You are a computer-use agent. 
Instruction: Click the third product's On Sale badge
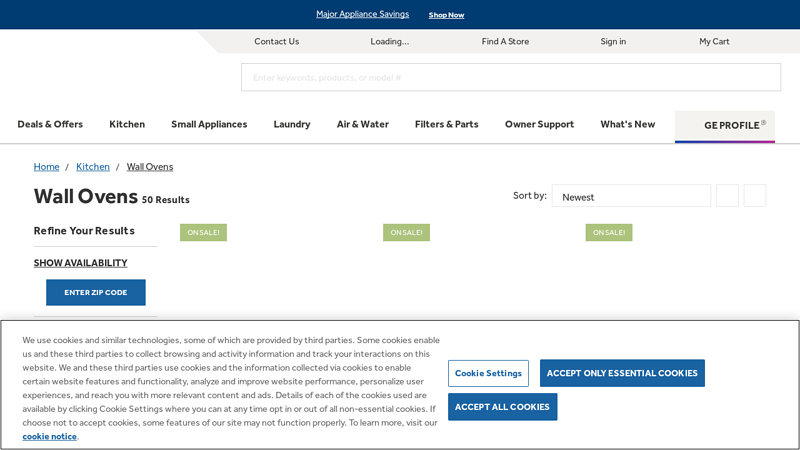click(x=609, y=232)
